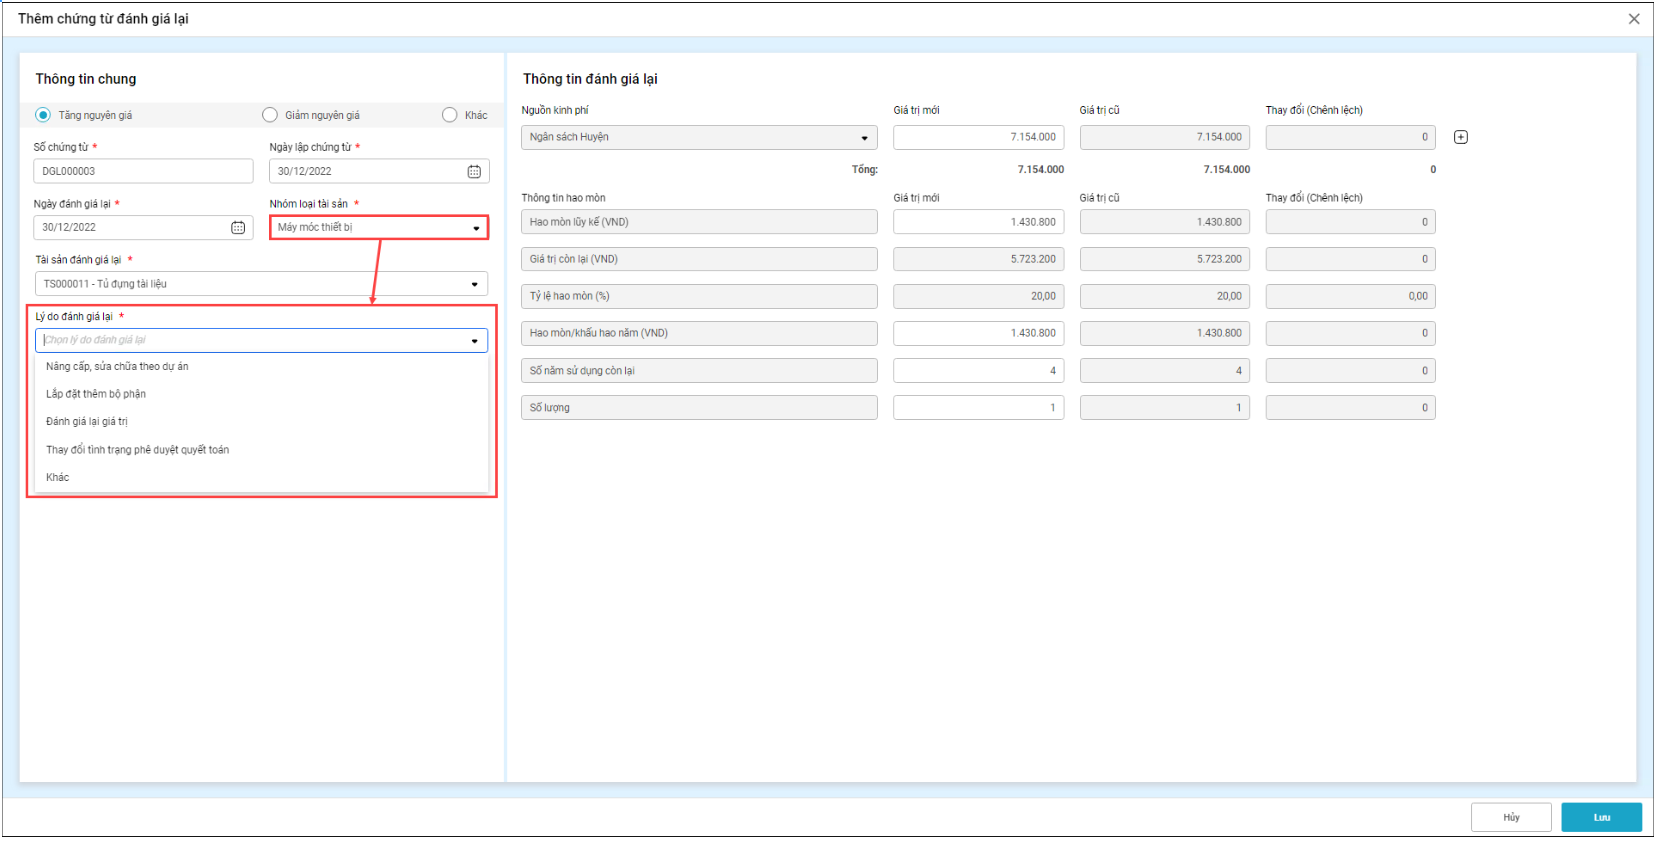Image resolution: width=1658 pixels, height=841 pixels.
Task: Select Thay đổi tình trạng phê duyệt quyết toán
Action: (138, 450)
